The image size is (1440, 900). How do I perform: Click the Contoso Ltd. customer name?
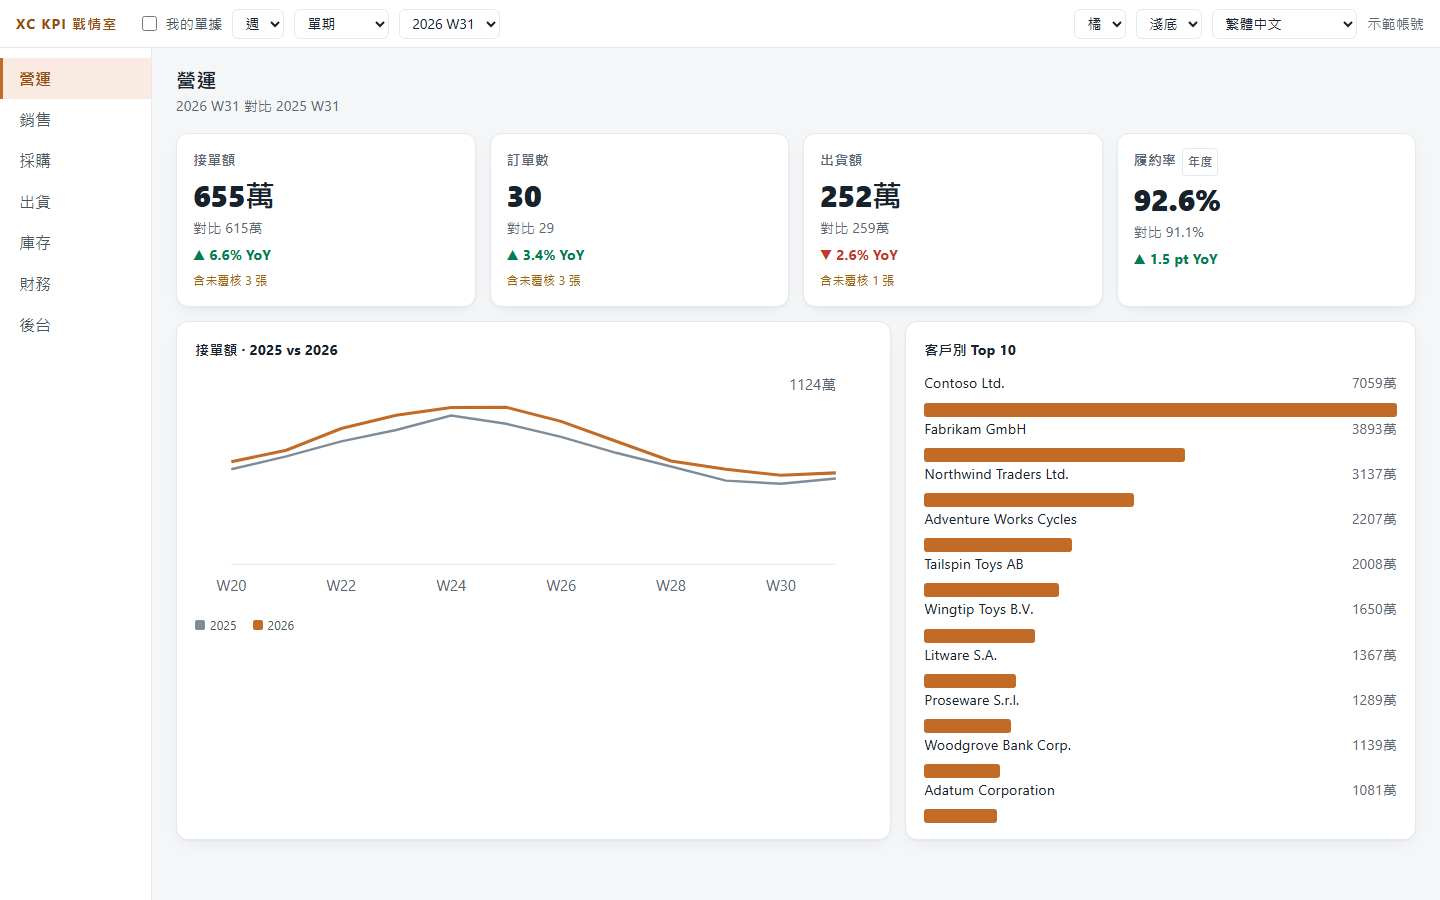click(964, 383)
